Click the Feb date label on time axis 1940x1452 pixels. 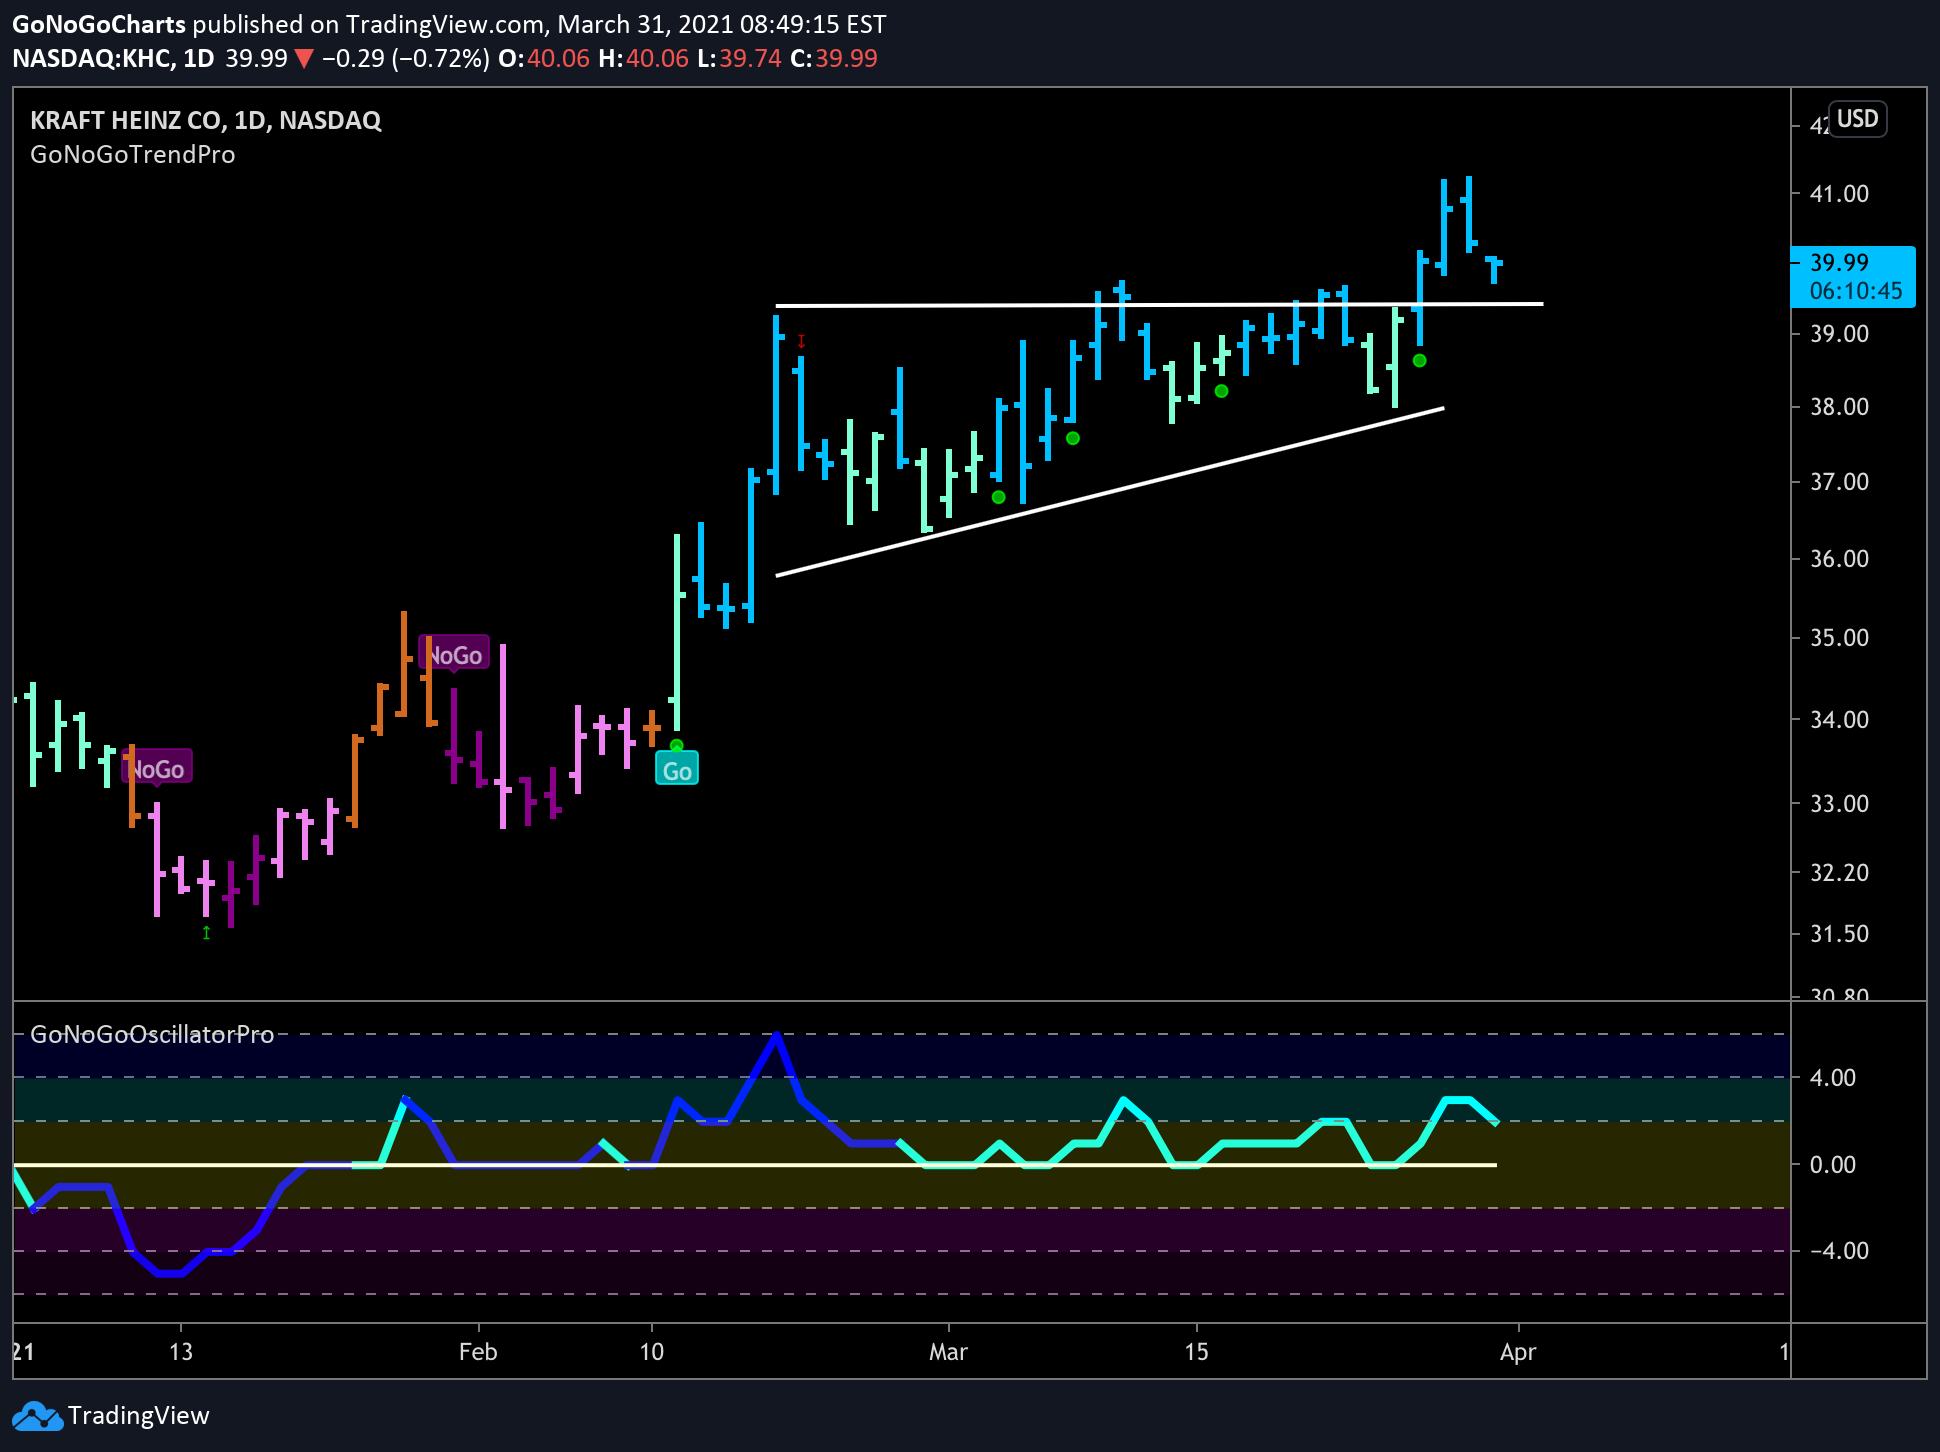[478, 1352]
